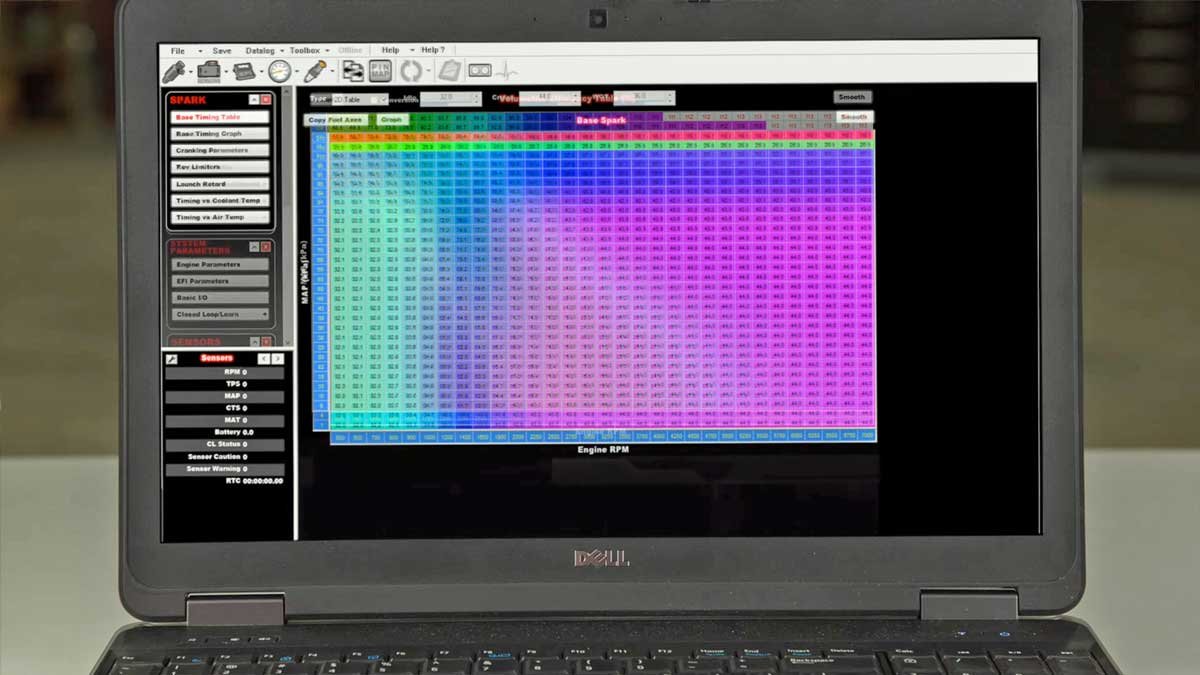Open the File menu

click(178, 50)
